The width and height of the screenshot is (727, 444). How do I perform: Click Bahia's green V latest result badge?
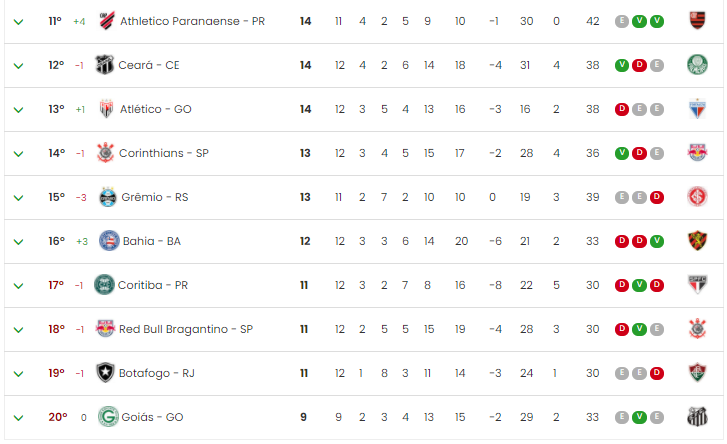(657, 241)
